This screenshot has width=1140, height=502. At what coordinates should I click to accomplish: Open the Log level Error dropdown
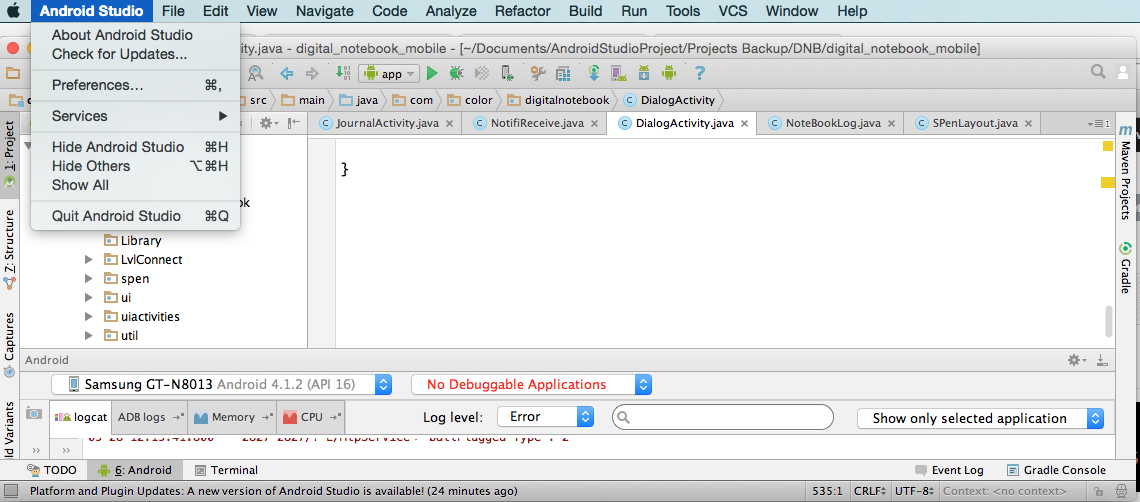click(x=545, y=418)
